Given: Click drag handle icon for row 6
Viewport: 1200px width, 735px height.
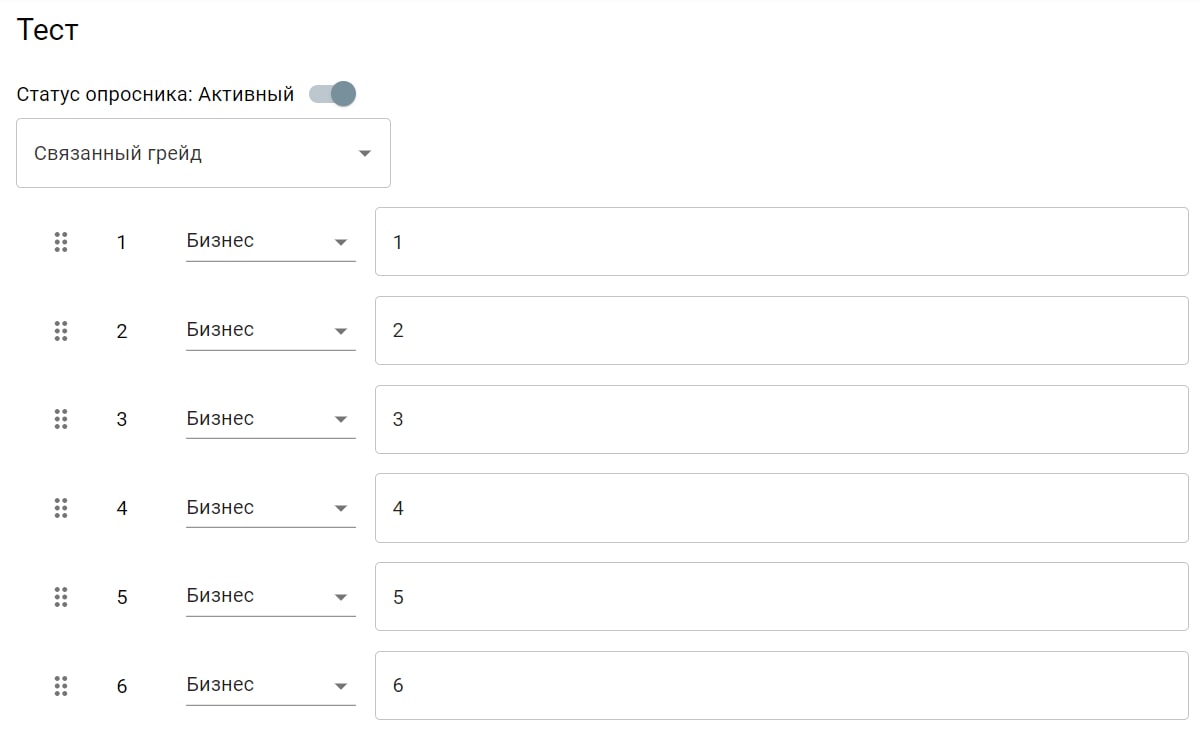Looking at the screenshot, I should click(61, 686).
